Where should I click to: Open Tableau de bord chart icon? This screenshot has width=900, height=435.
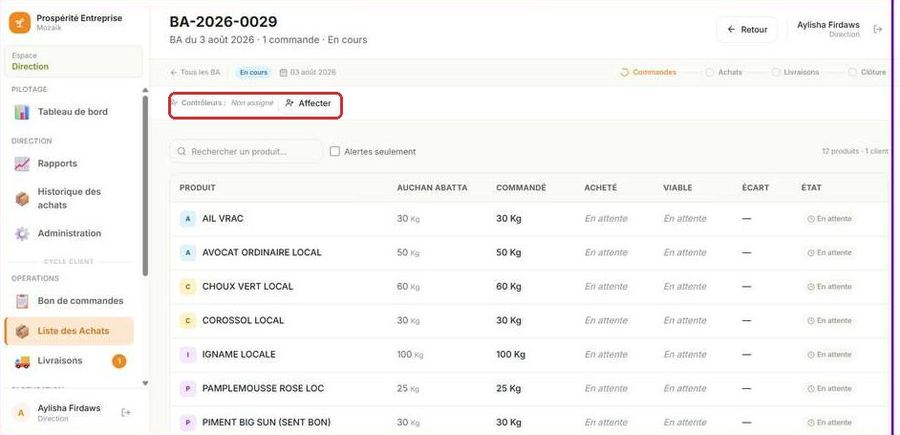coord(22,112)
